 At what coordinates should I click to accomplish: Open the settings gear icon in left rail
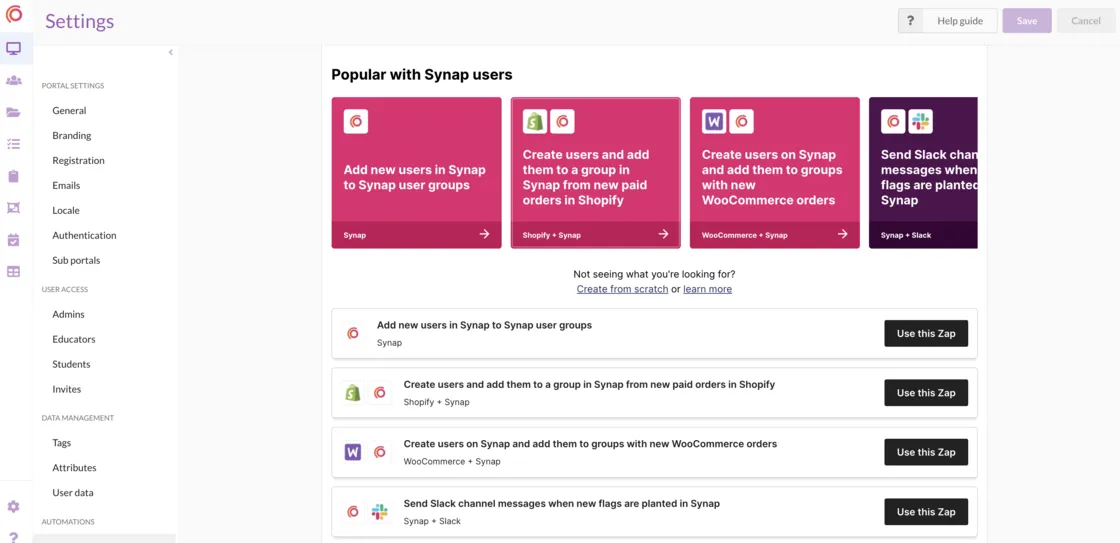point(14,507)
